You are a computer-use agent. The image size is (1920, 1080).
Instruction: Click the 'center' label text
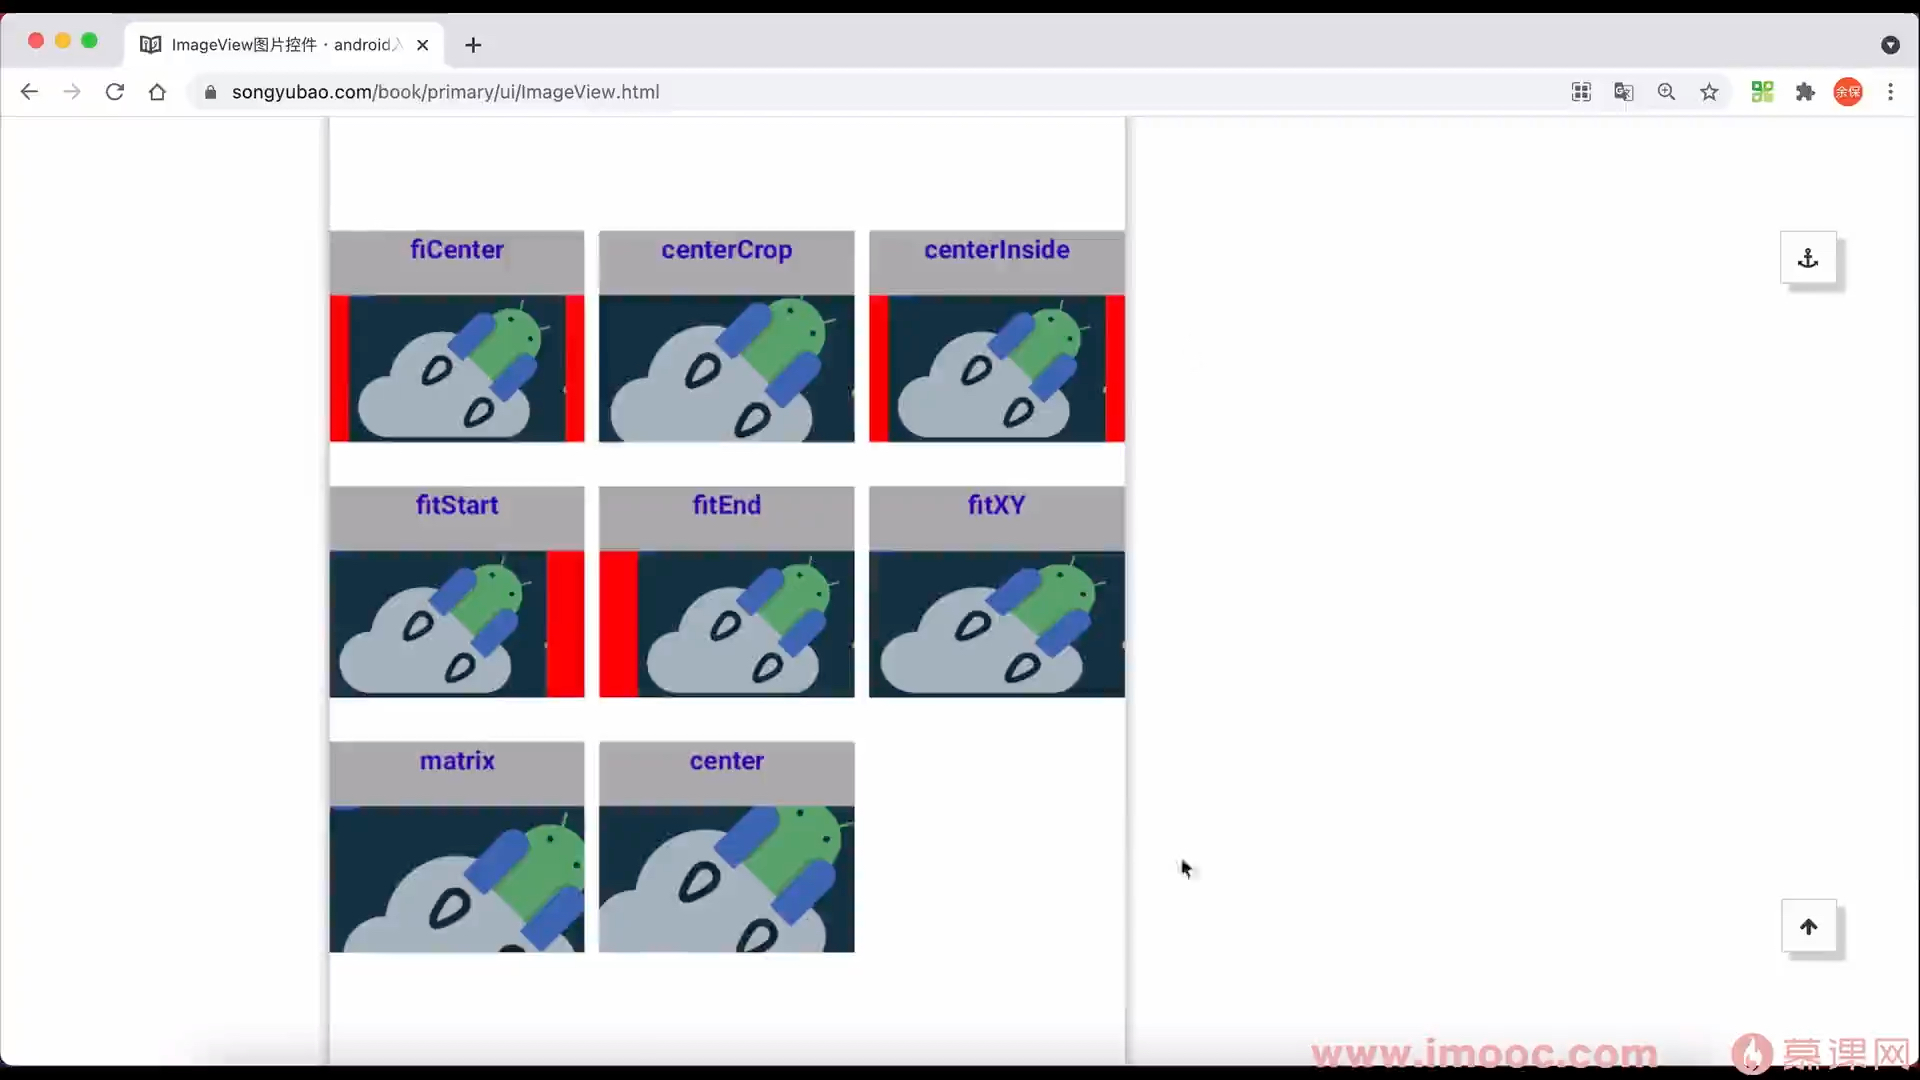(727, 761)
